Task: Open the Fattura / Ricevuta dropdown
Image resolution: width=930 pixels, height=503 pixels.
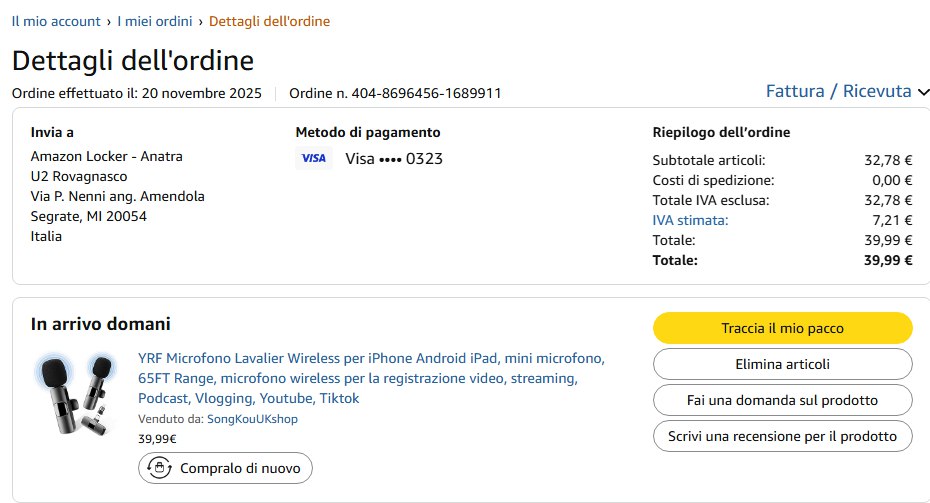Action: [847, 91]
